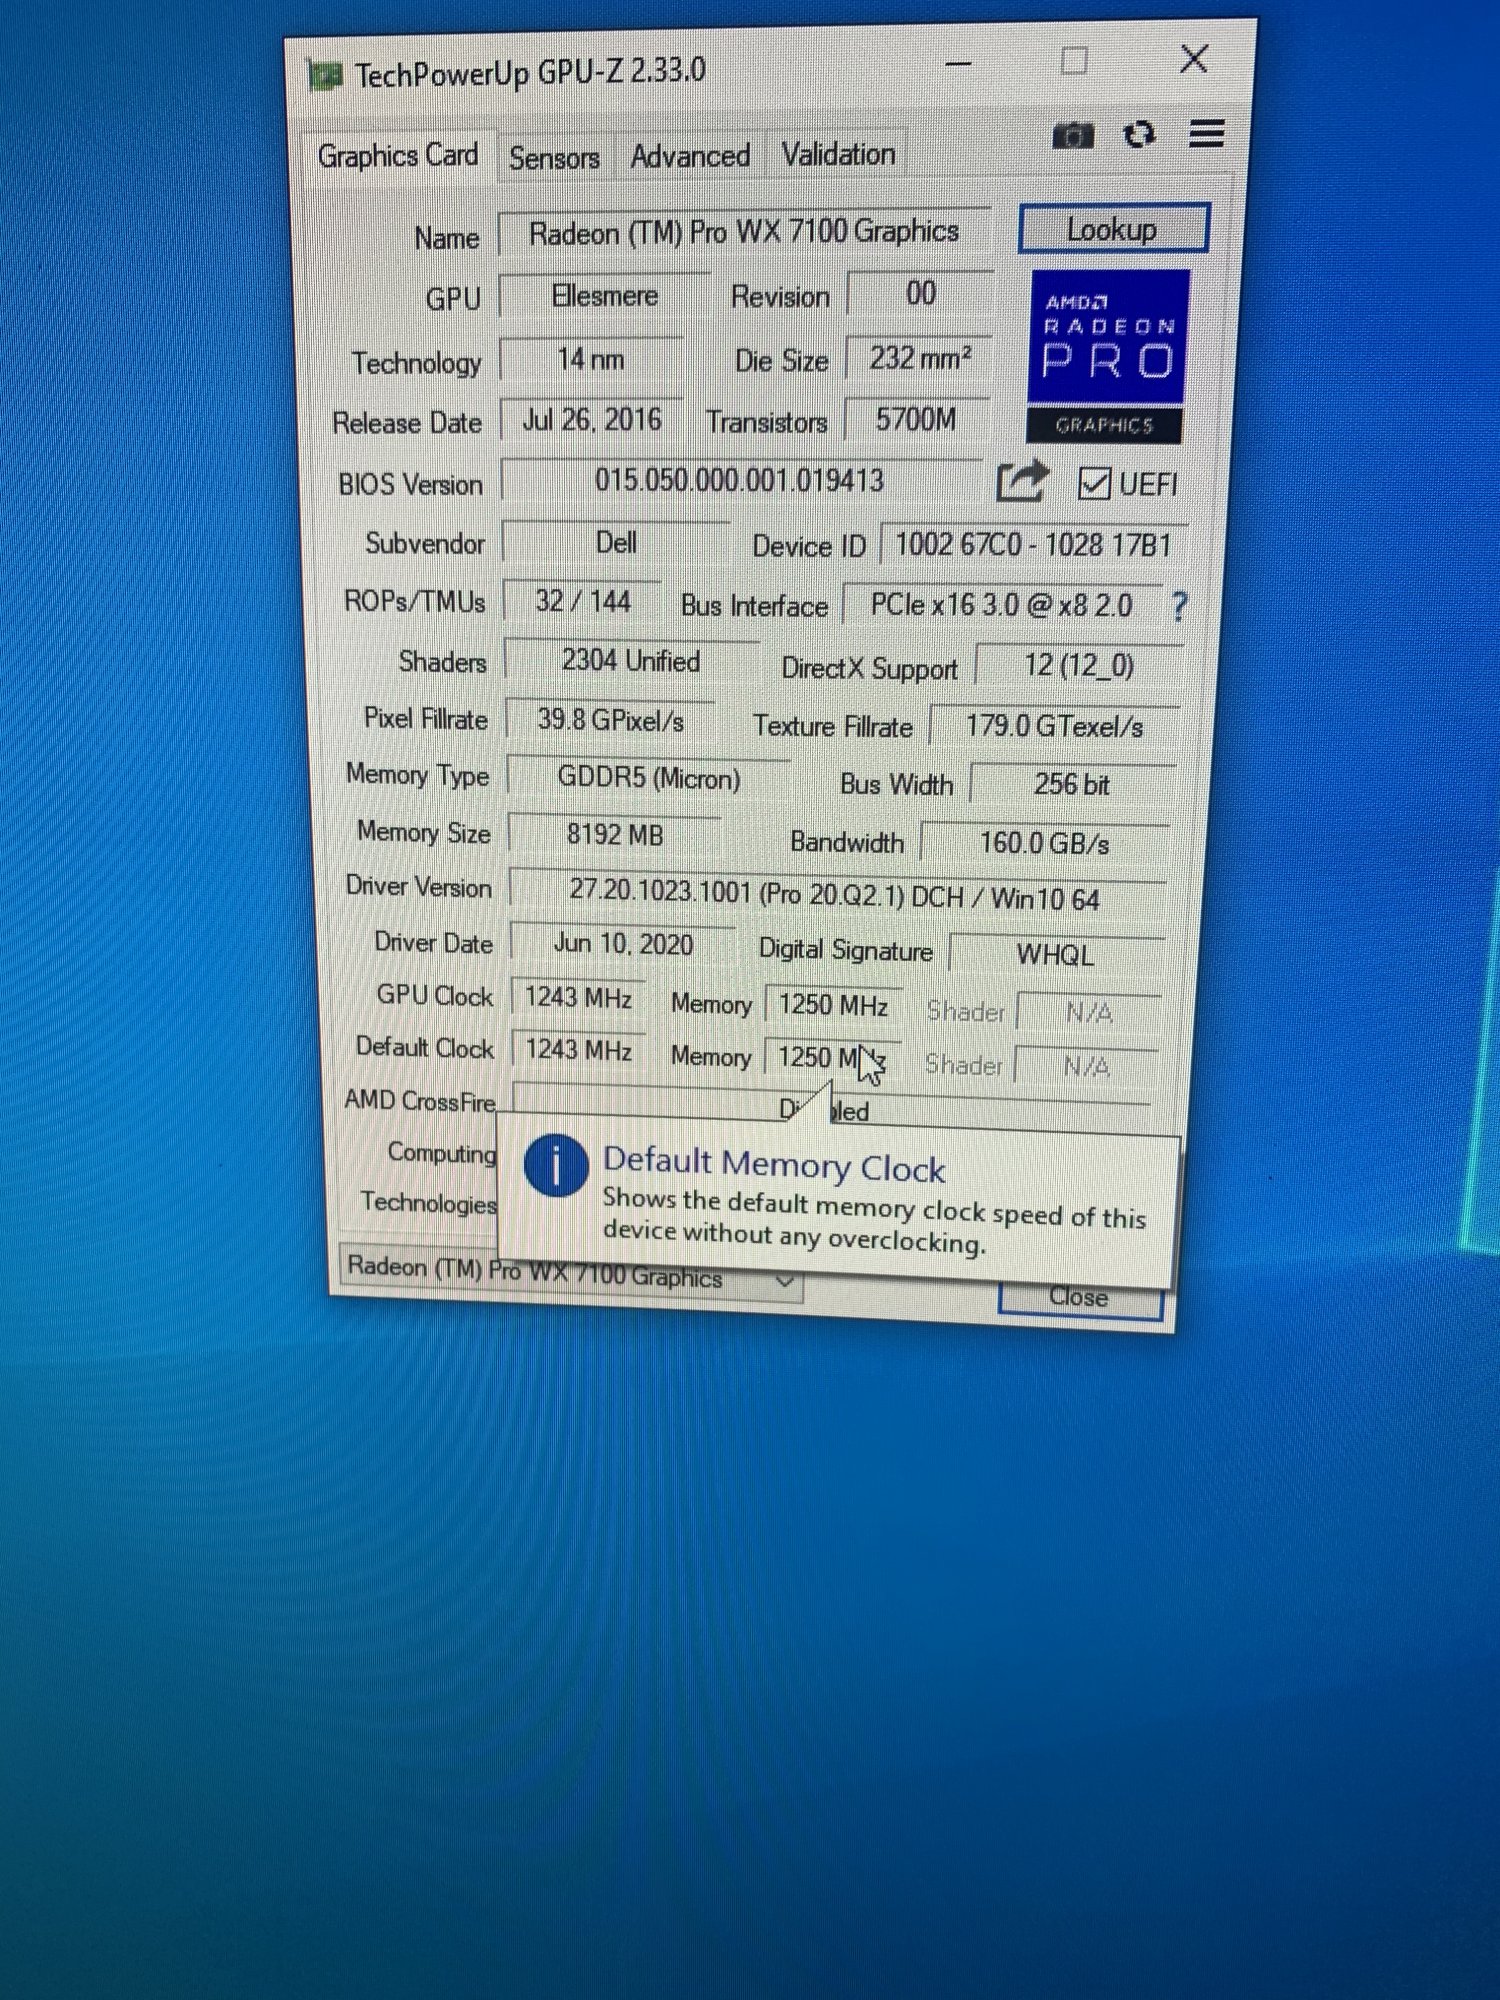Click the GPU field showing Ellesmere
The height and width of the screenshot is (2000, 1500).
(604, 296)
